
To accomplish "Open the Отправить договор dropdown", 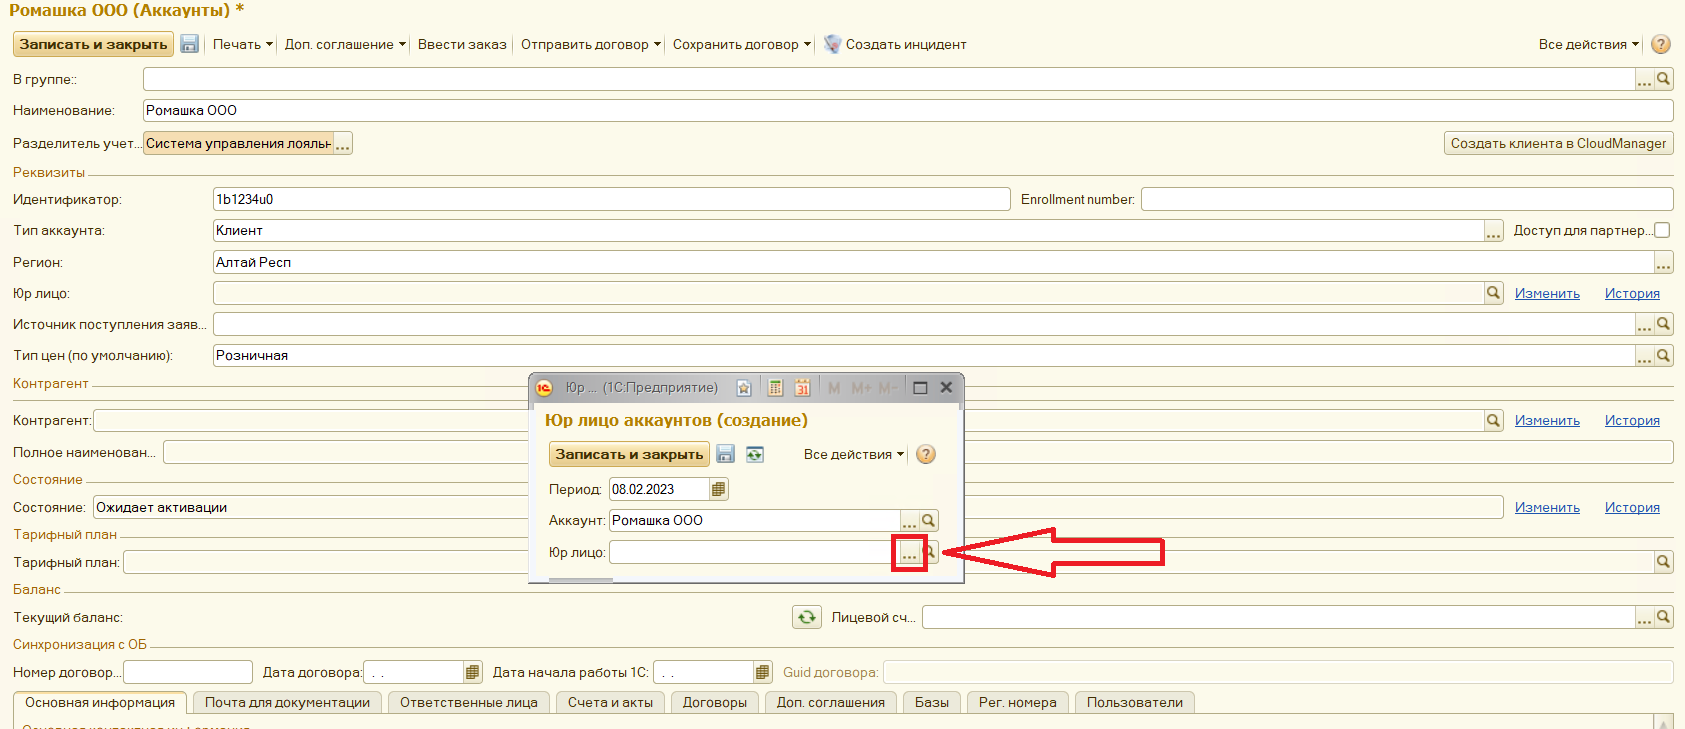I will 590,44.
